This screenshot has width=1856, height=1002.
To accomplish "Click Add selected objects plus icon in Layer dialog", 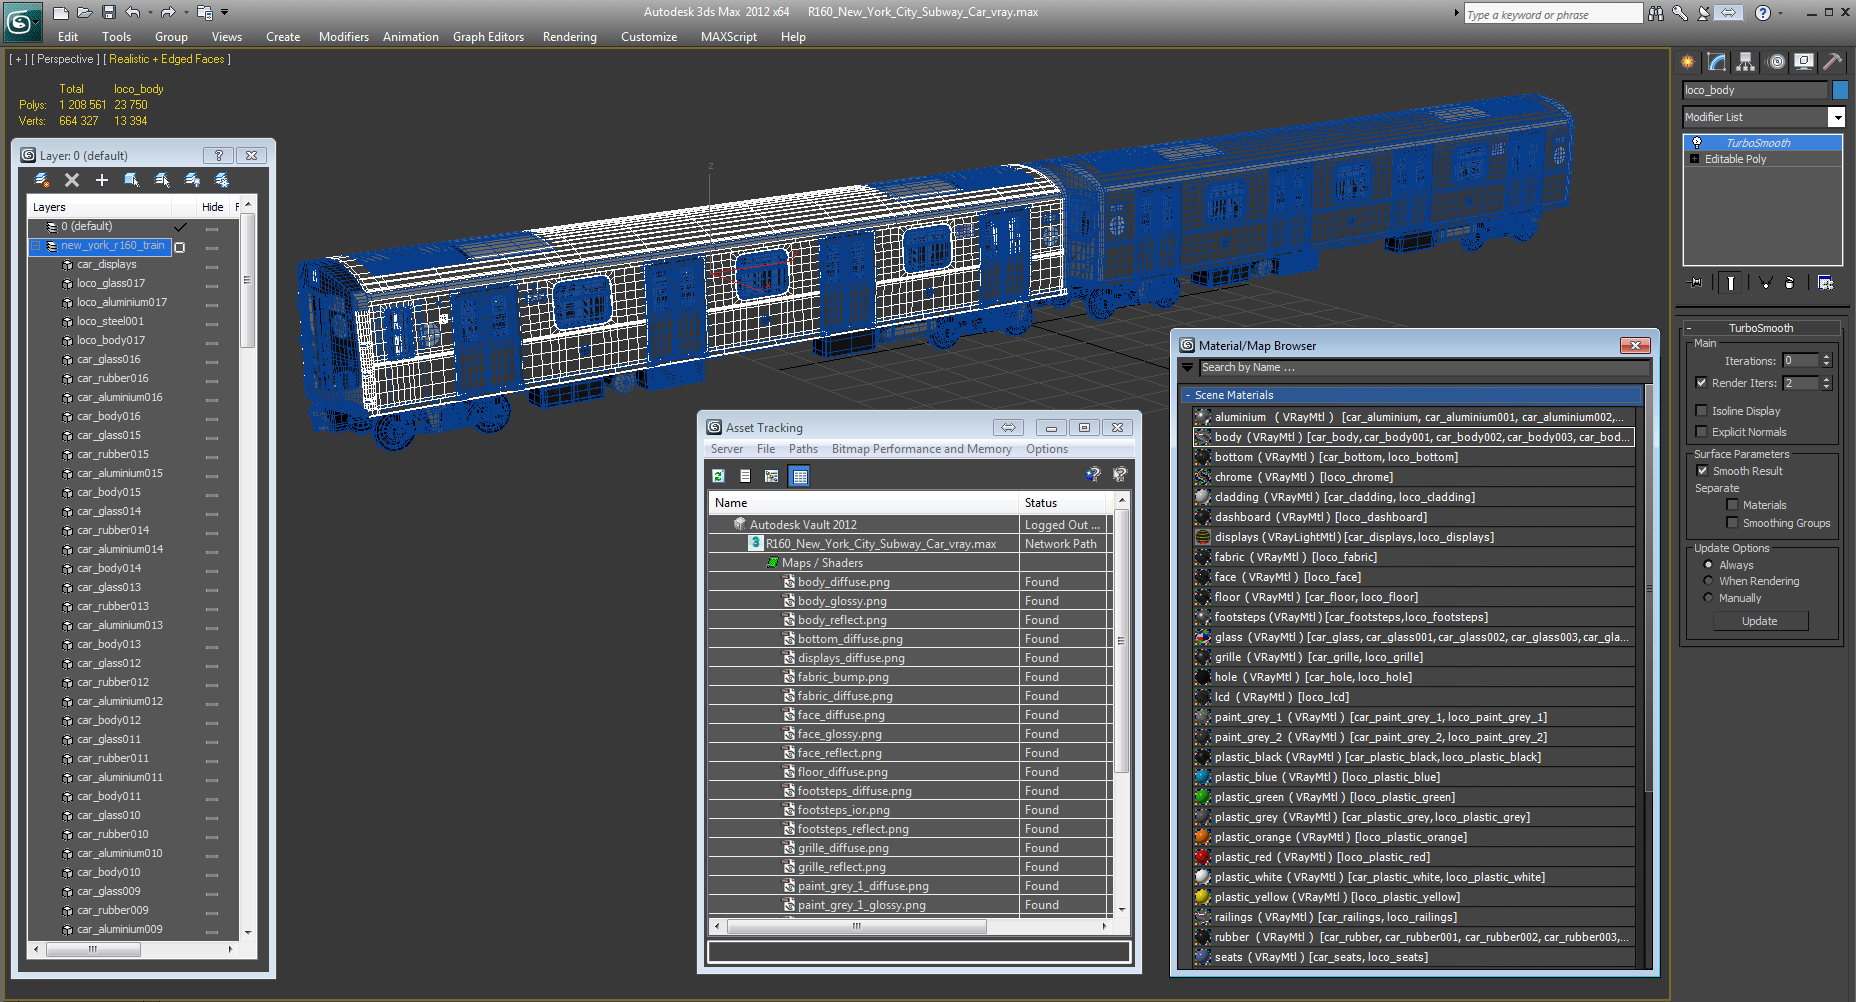I will (101, 180).
